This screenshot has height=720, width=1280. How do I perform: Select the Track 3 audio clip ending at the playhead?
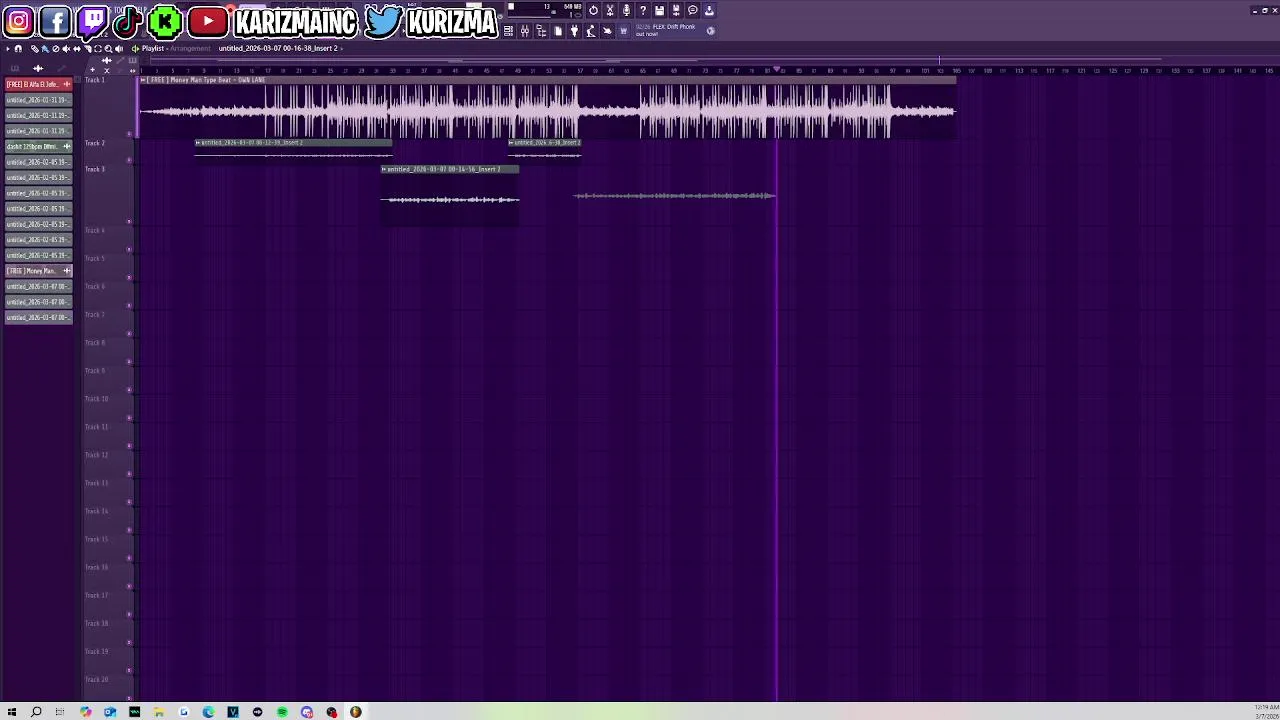tap(675, 196)
